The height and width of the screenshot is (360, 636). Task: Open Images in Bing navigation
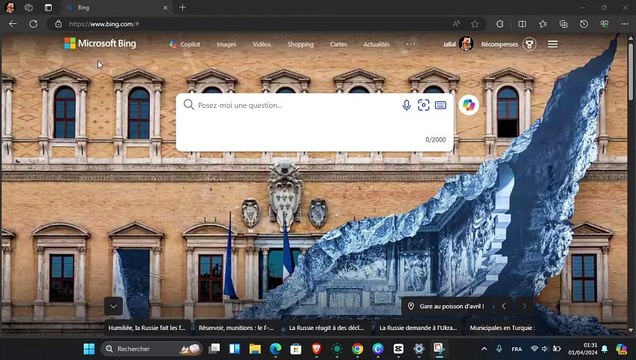click(x=226, y=44)
